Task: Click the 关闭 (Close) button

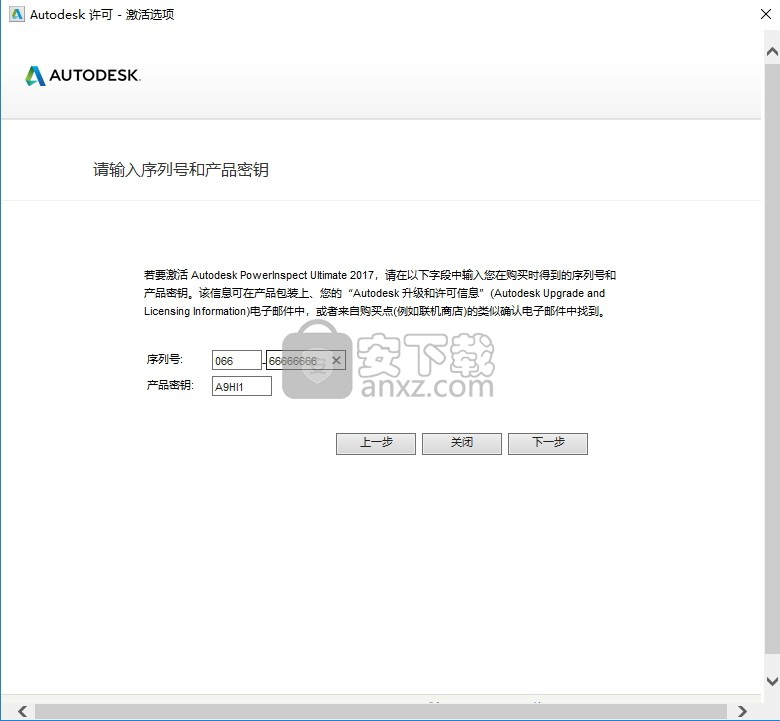Action: coord(462,443)
